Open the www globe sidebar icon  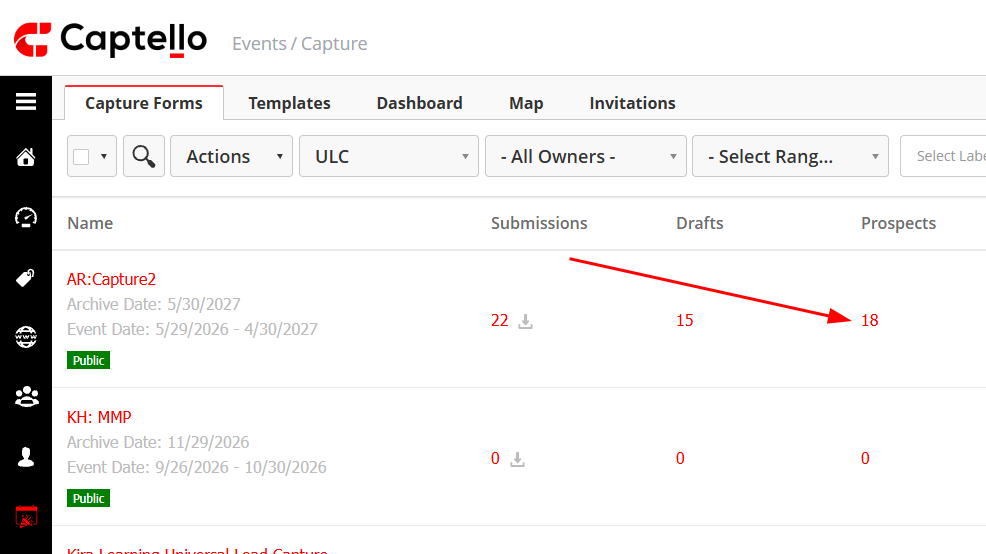pyautogui.click(x=26, y=337)
